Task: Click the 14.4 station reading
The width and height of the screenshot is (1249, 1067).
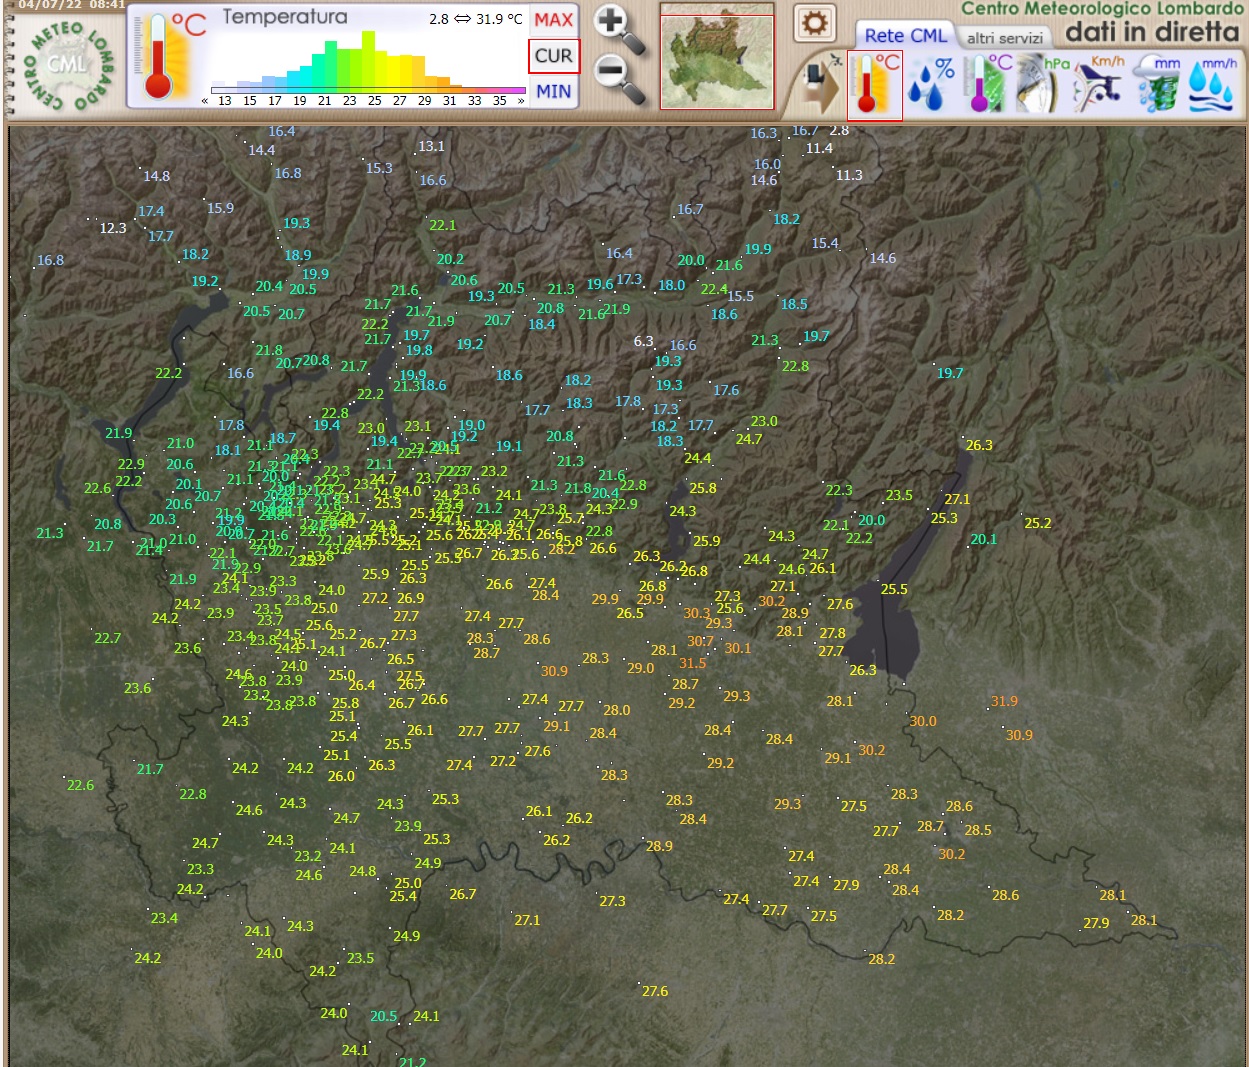Action: tap(261, 150)
